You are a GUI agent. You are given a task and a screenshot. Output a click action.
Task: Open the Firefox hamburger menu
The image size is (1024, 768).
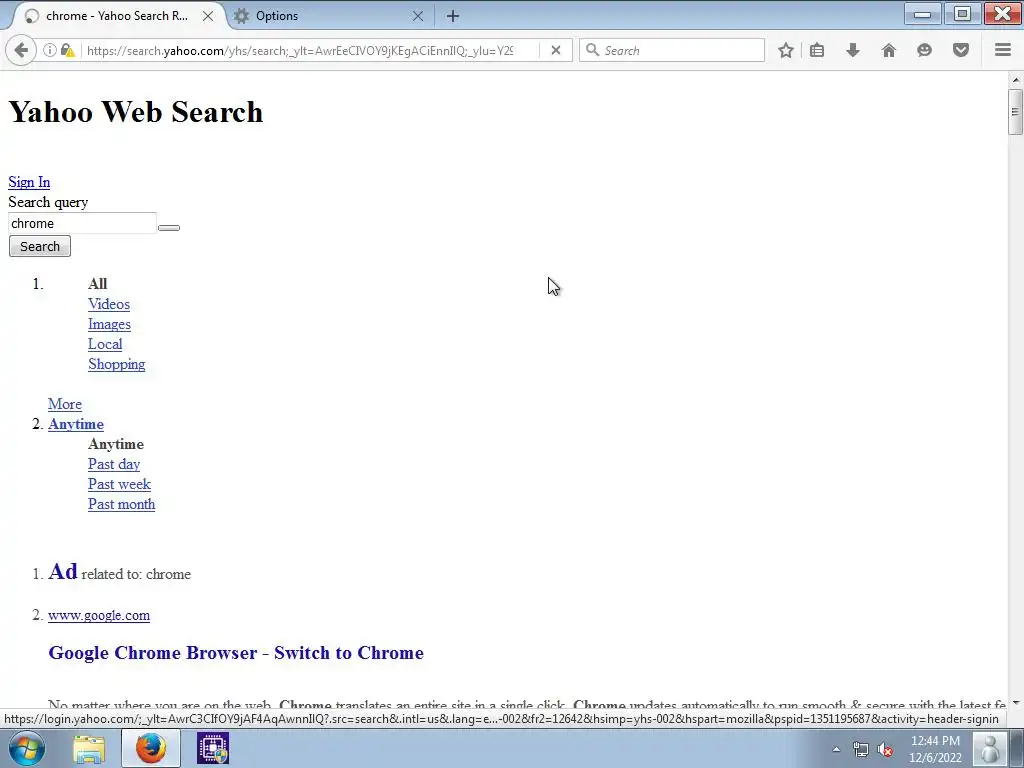(x=1003, y=50)
